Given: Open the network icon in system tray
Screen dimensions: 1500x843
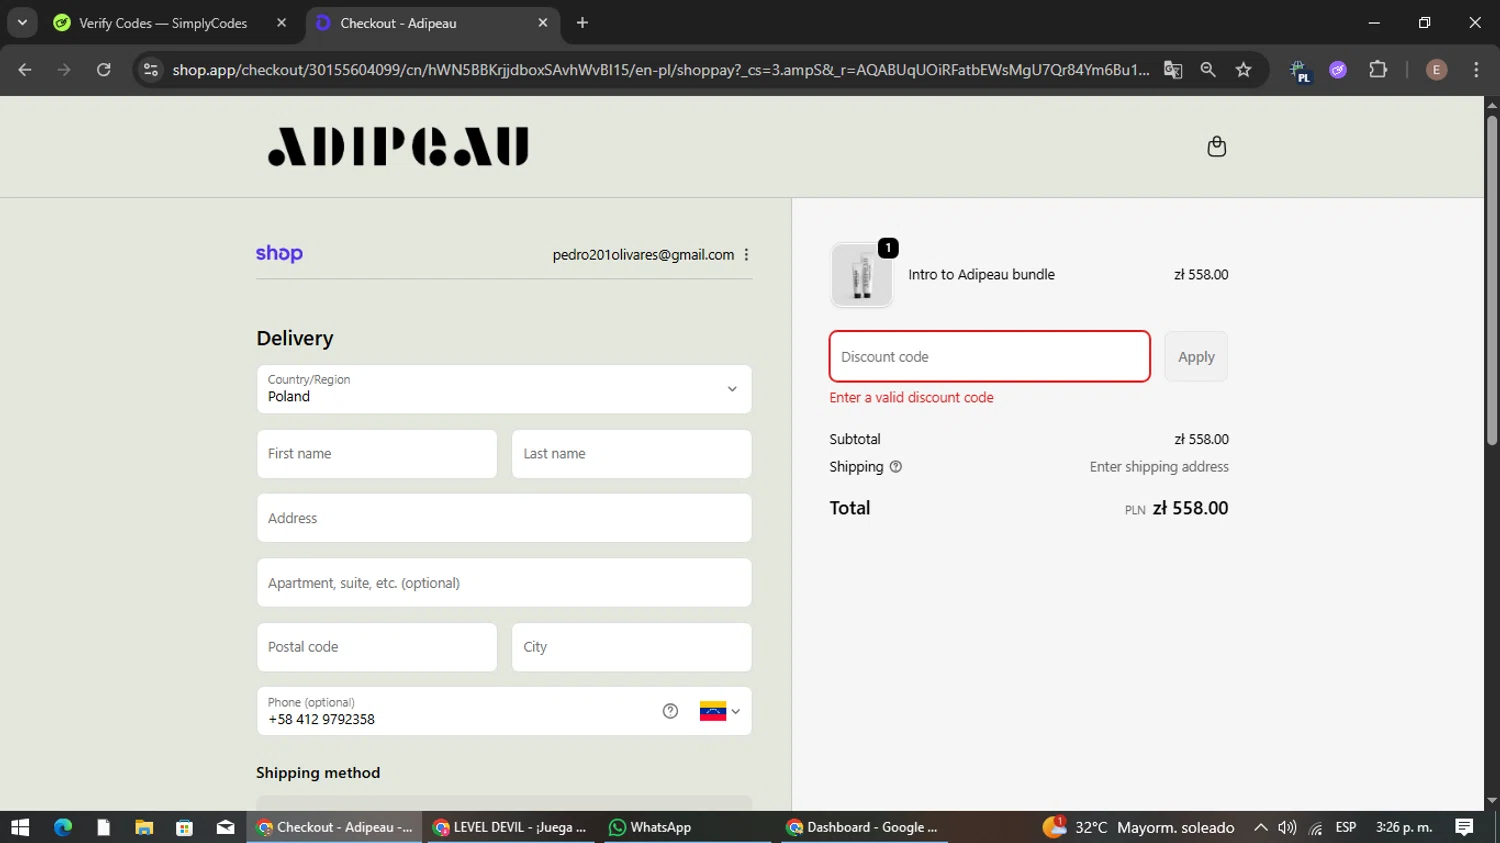Looking at the screenshot, I should coord(1315,827).
